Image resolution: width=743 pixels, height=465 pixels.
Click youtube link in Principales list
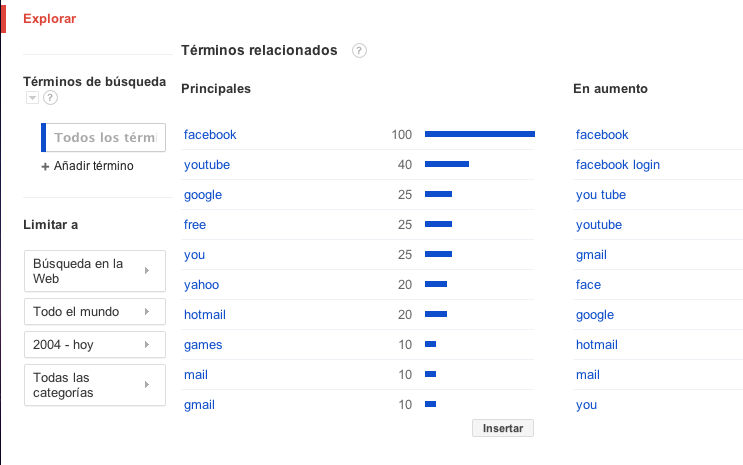pos(207,165)
